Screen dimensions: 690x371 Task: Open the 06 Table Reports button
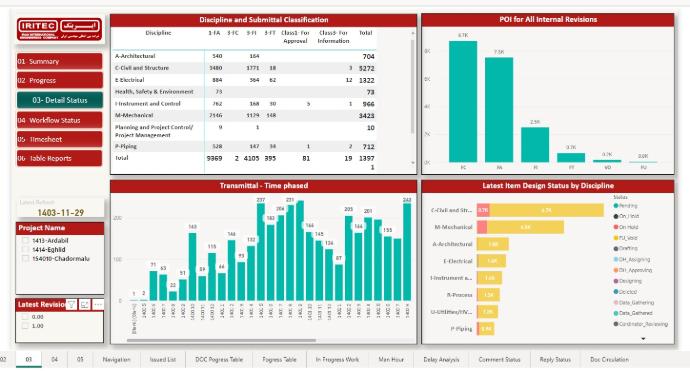click(59, 158)
